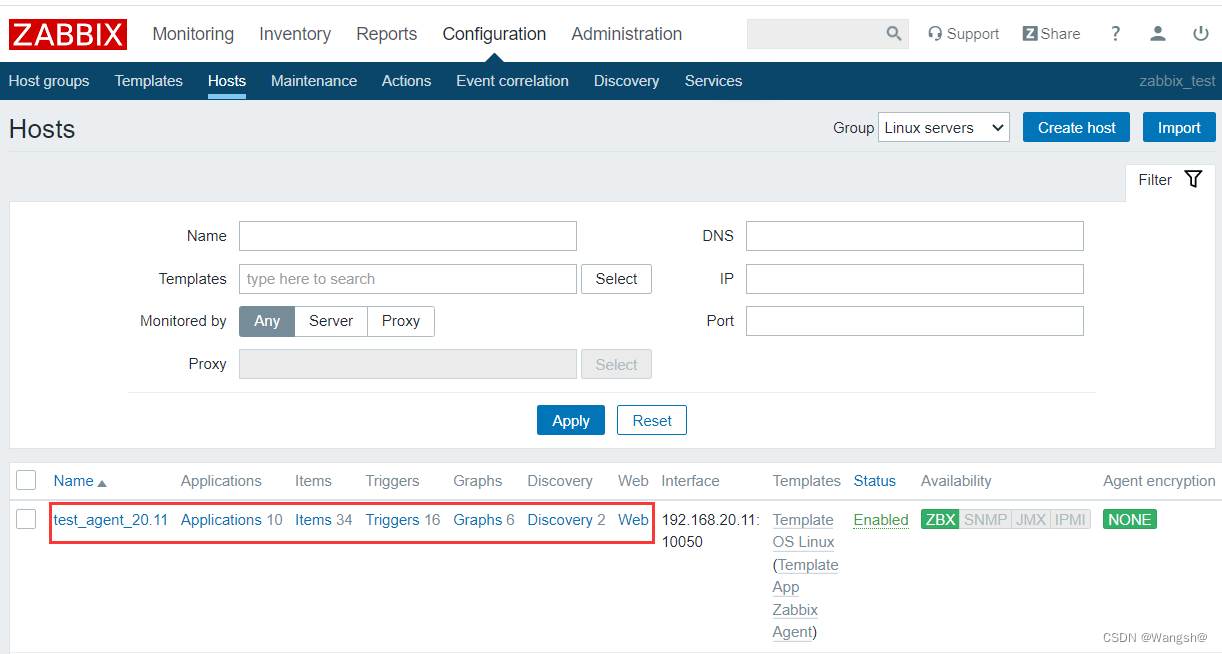Open the Inventory menu

click(295, 34)
